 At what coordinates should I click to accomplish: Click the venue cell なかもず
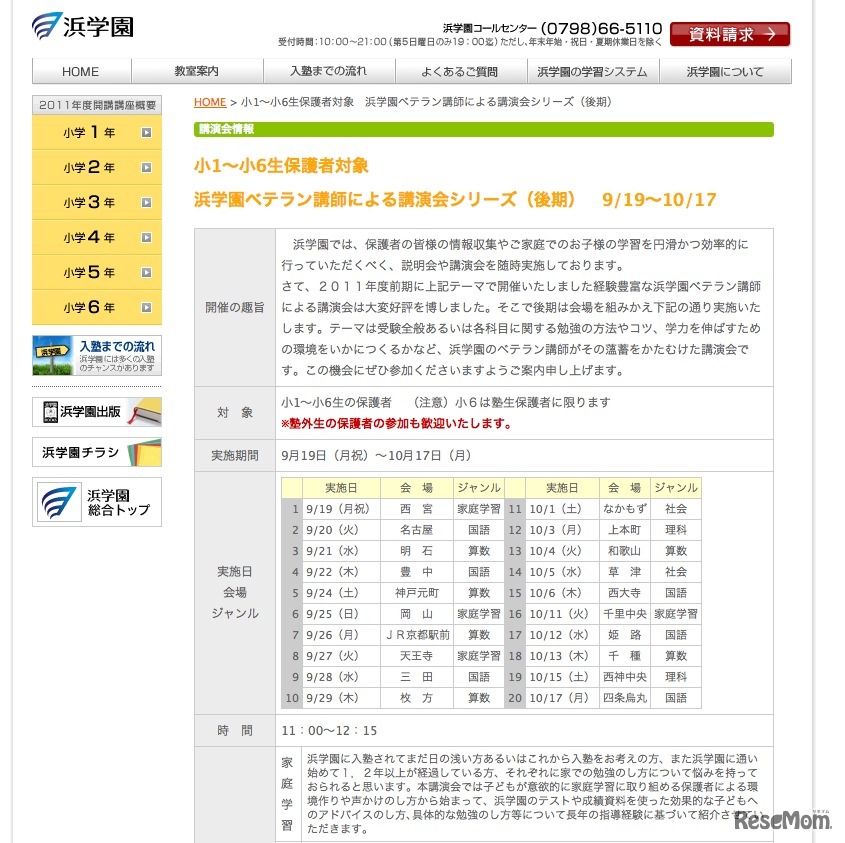point(625,509)
